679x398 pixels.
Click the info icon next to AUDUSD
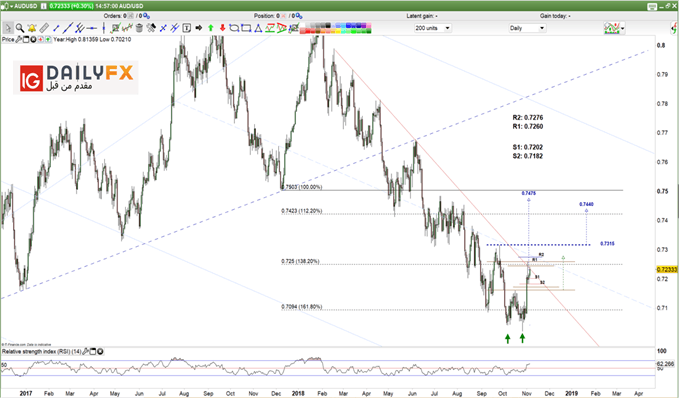point(44,6)
